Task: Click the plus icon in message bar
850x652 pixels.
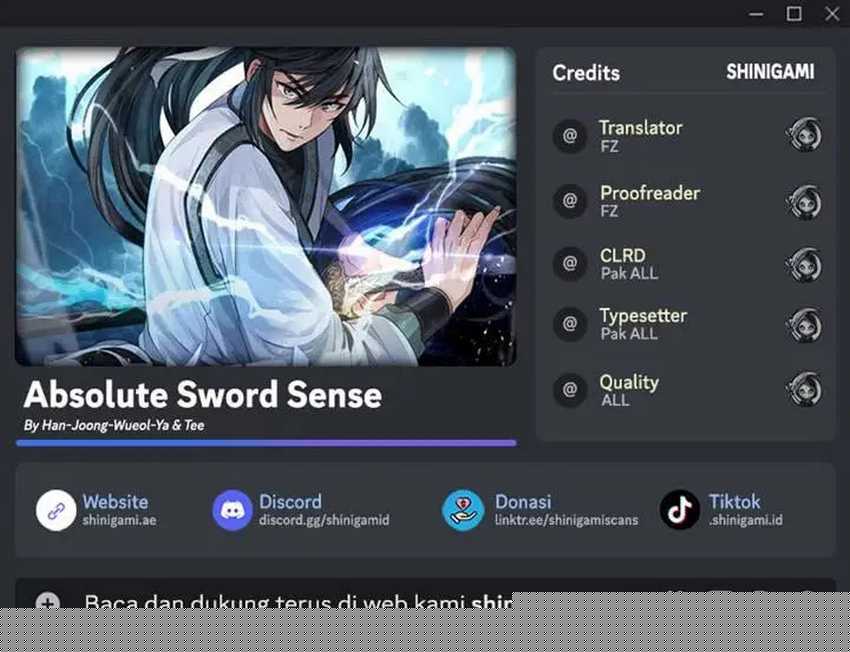Action: coord(48,603)
